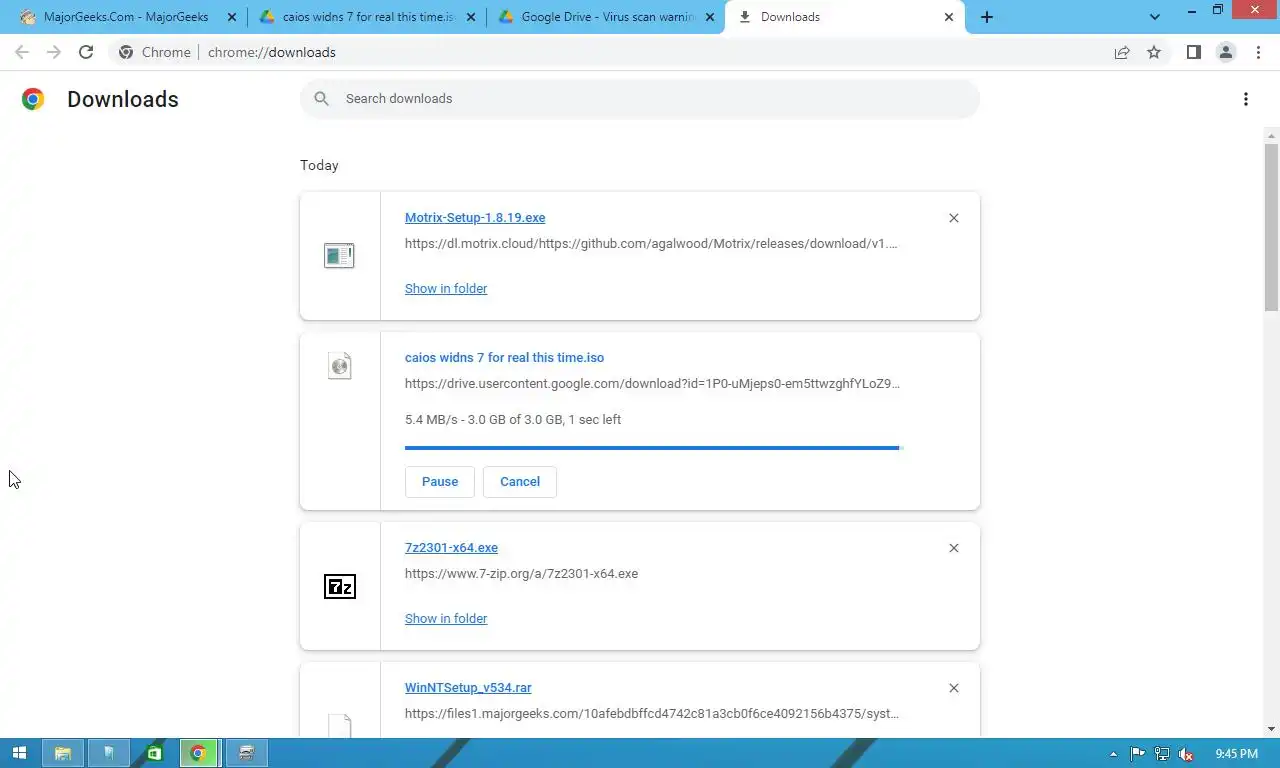Remove WinNTSetup_v534.rar from the list

click(x=954, y=688)
